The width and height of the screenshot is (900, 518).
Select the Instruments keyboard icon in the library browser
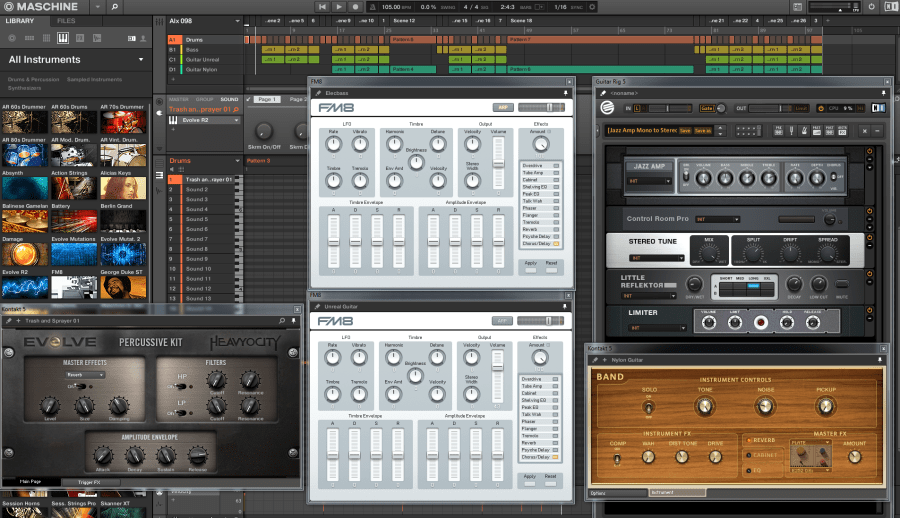(63, 38)
